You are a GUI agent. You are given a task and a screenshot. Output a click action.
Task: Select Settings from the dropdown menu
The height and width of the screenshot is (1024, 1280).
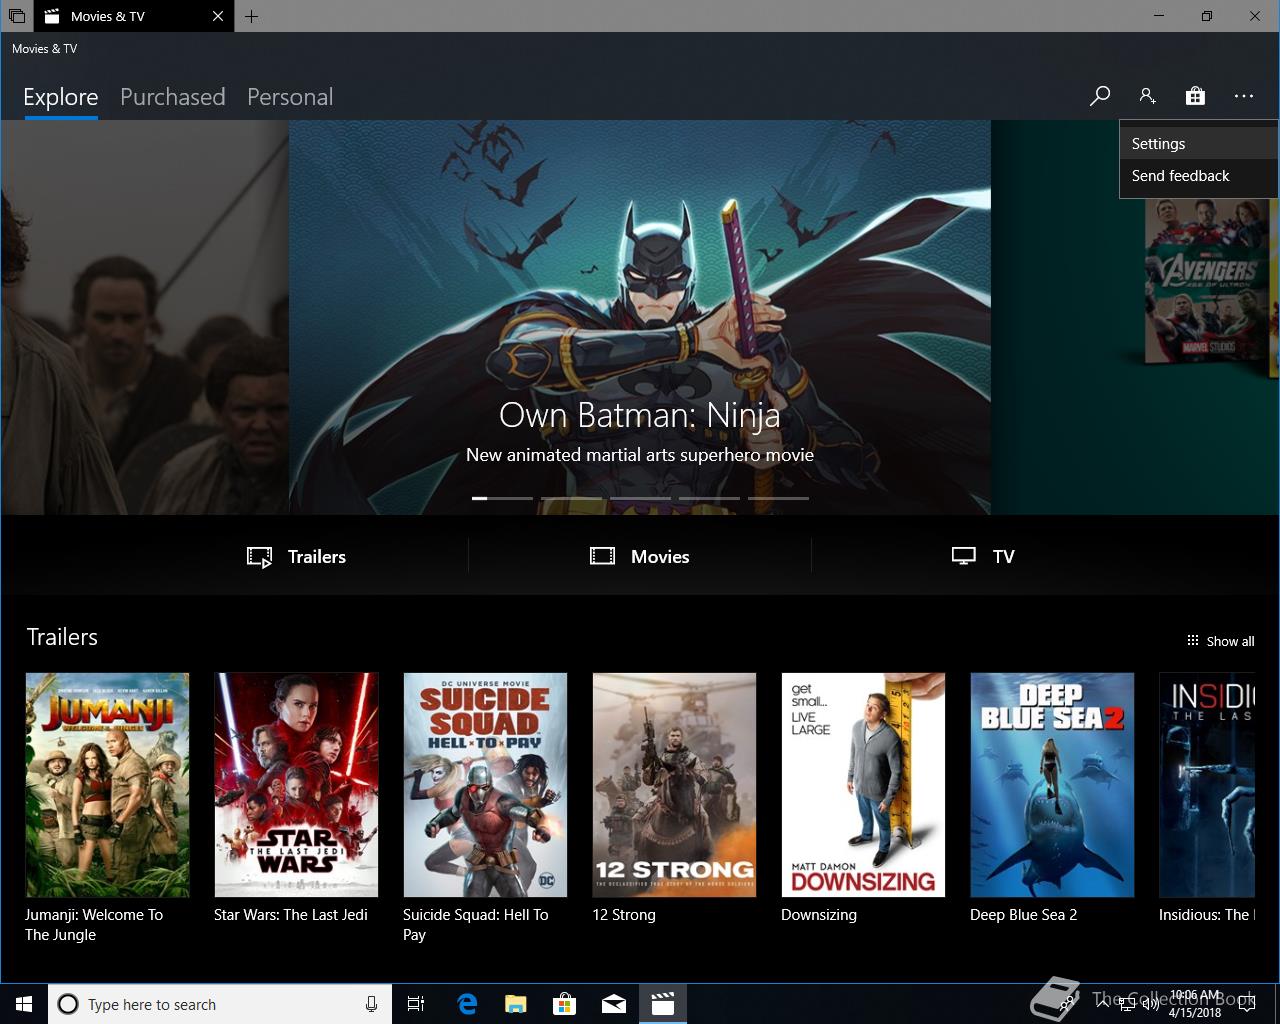1198,144
